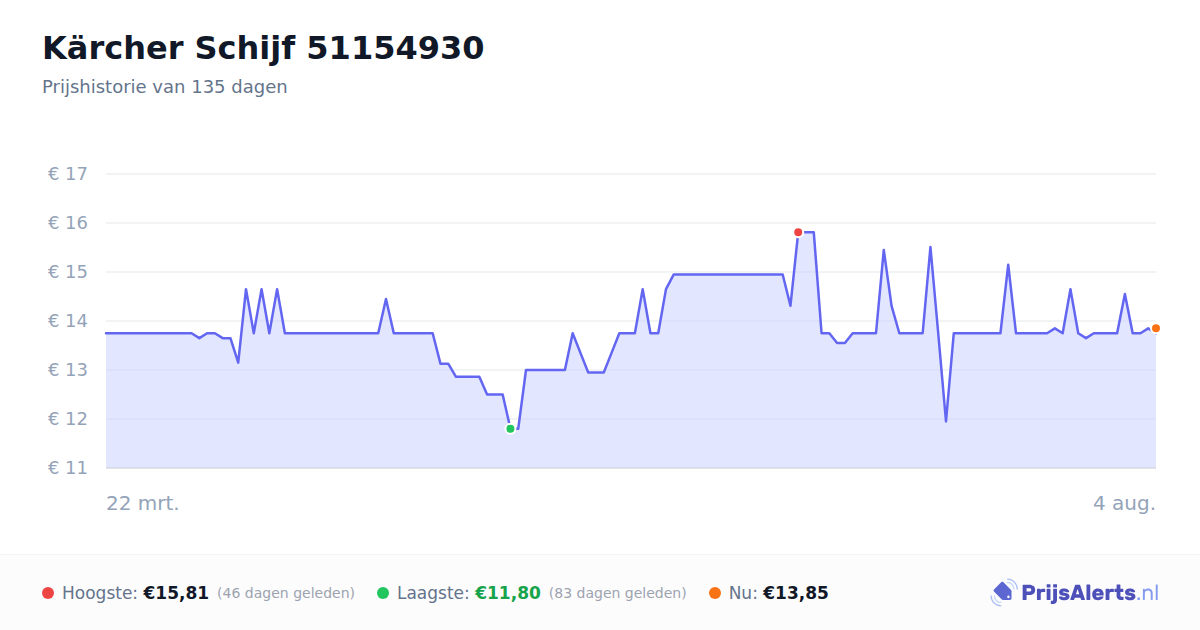Click the € 14 axis label
This screenshot has width=1200, height=630.
(68, 321)
